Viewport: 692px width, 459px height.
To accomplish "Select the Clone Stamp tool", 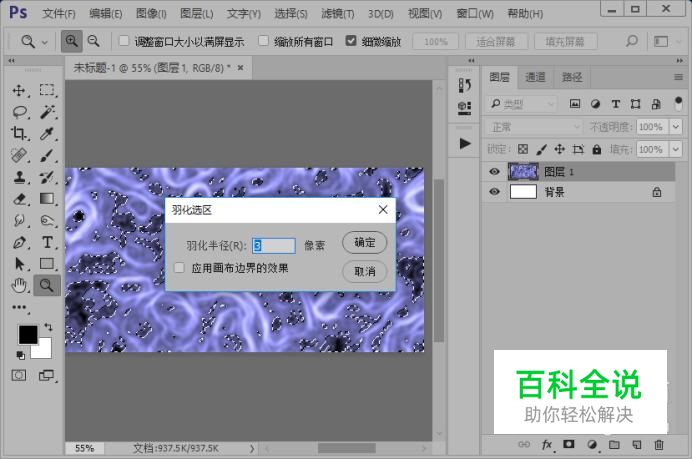I will coord(19,177).
